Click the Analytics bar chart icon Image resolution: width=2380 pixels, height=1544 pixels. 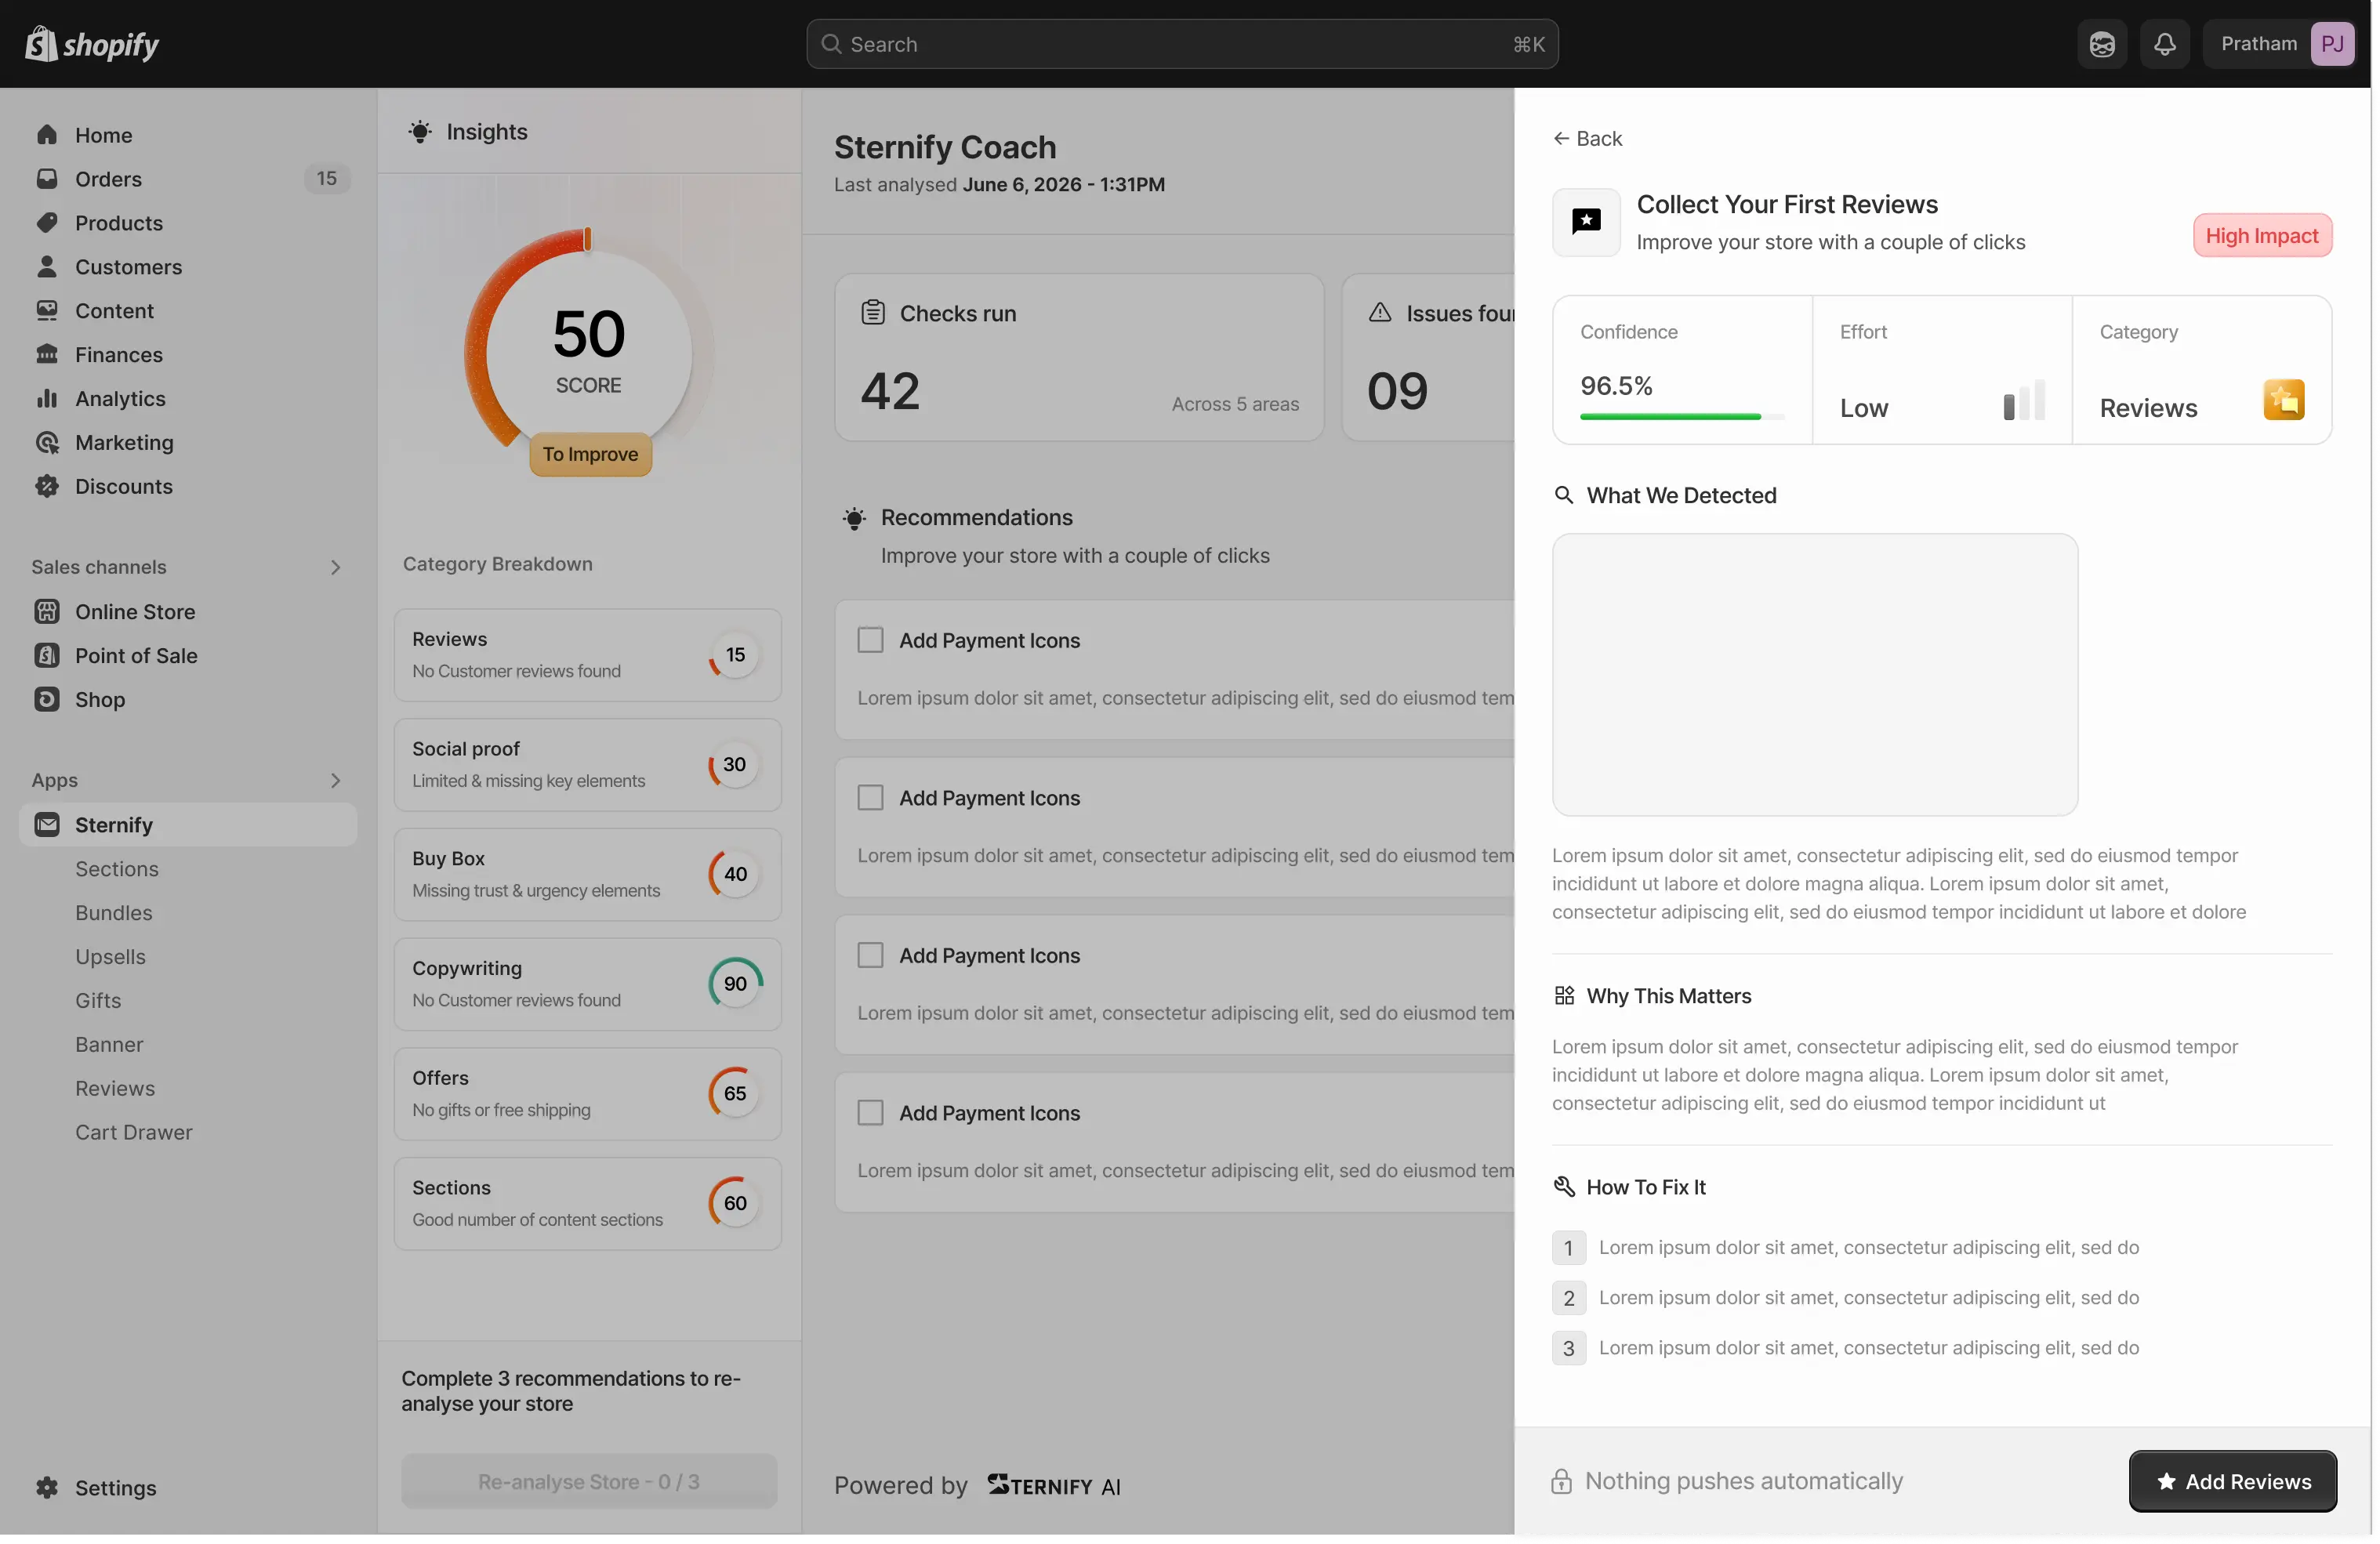click(x=47, y=399)
